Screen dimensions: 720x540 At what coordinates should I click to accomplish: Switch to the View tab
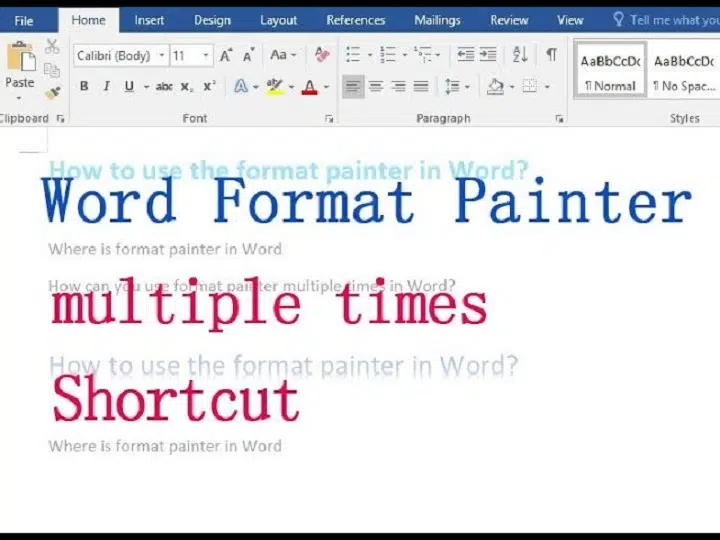(570, 20)
